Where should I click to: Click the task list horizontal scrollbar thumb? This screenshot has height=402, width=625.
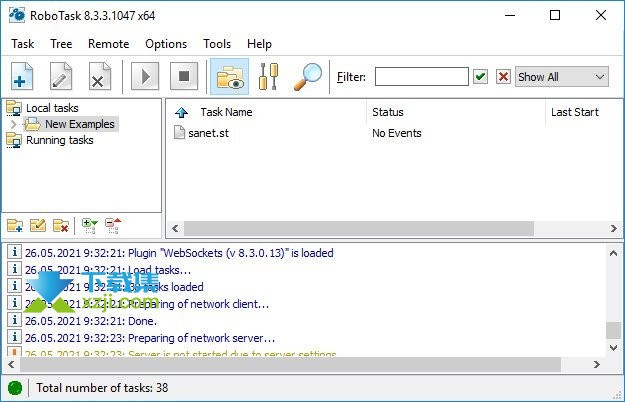358,228
